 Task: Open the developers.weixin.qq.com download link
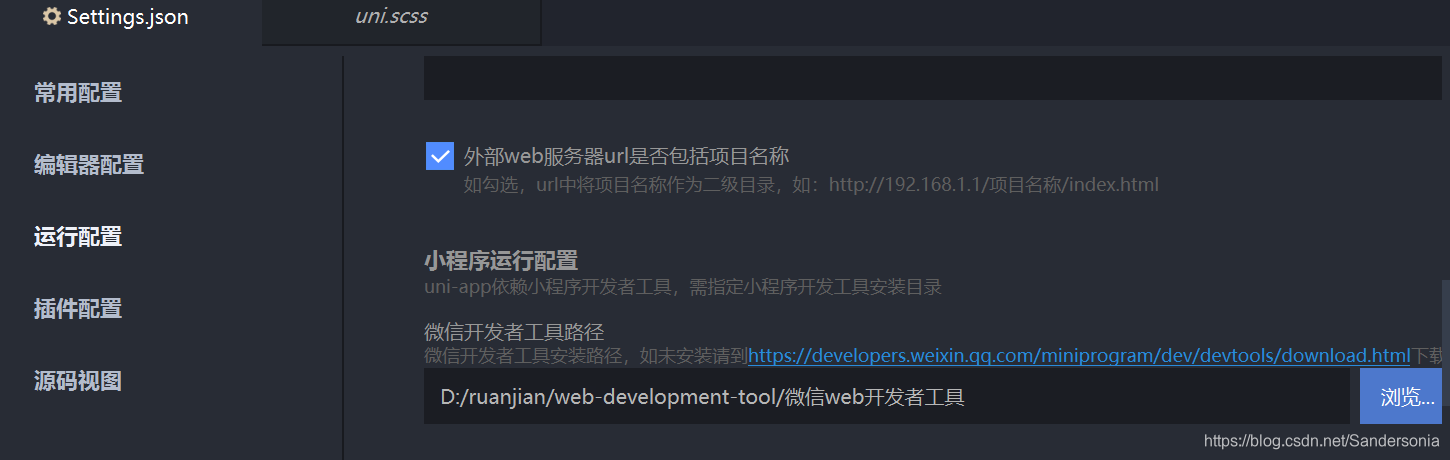pos(1079,355)
